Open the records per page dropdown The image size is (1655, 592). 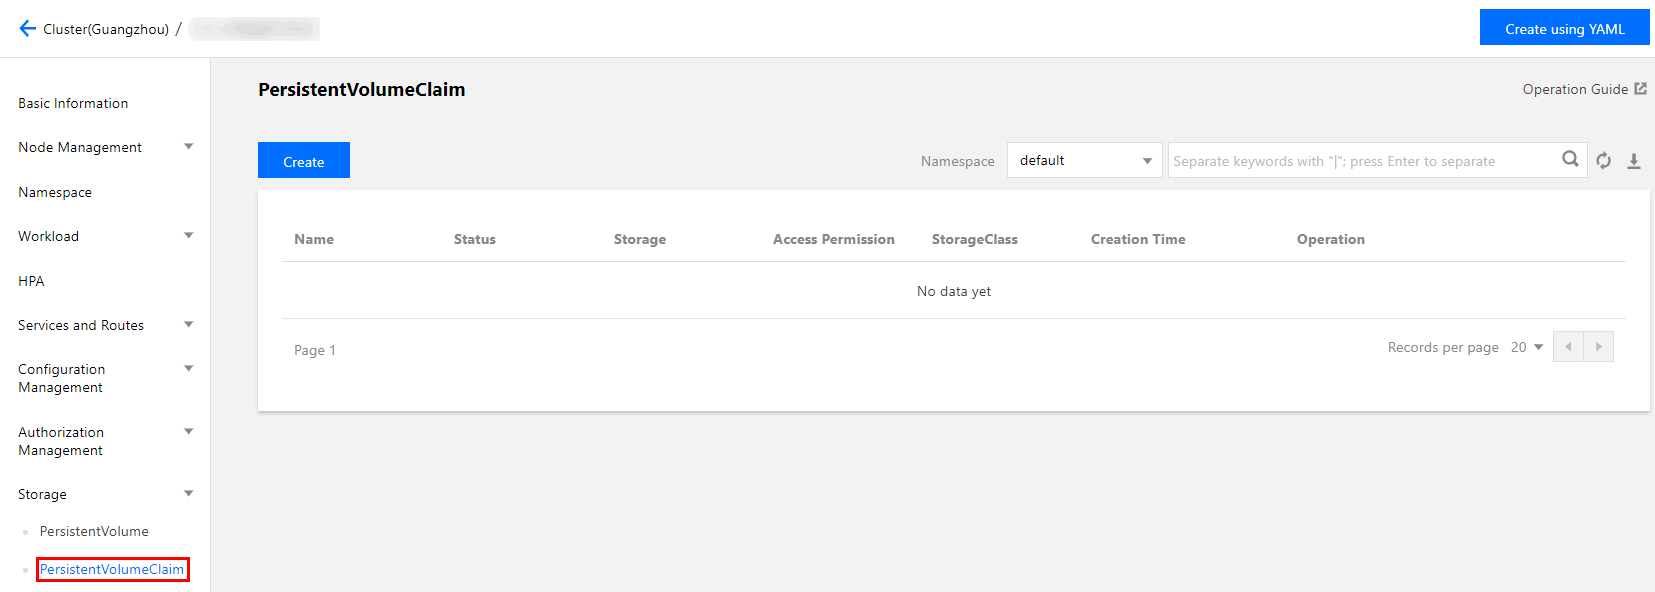pos(1527,347)
